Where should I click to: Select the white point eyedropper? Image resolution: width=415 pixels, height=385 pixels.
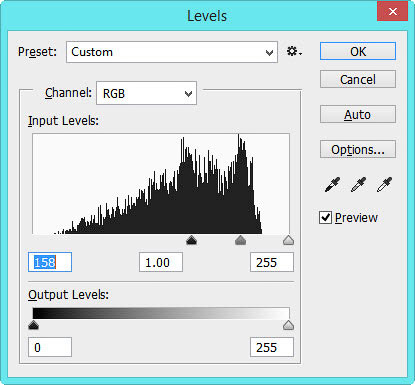384,184
